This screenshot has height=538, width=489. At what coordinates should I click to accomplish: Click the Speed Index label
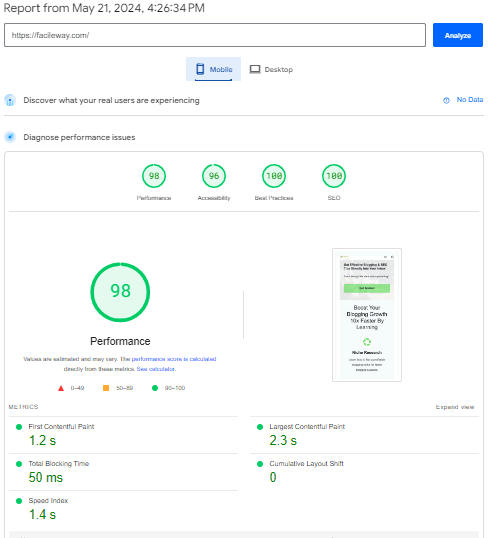pos(48,501)
